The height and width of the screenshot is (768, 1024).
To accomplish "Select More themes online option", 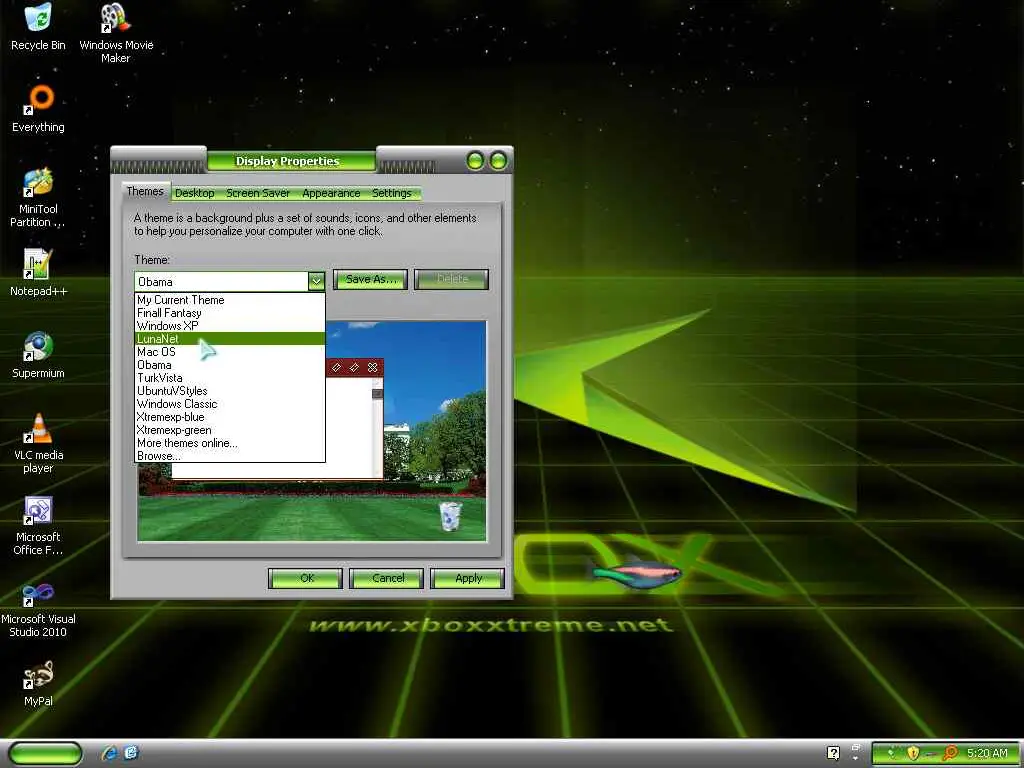I will [230, 443].
